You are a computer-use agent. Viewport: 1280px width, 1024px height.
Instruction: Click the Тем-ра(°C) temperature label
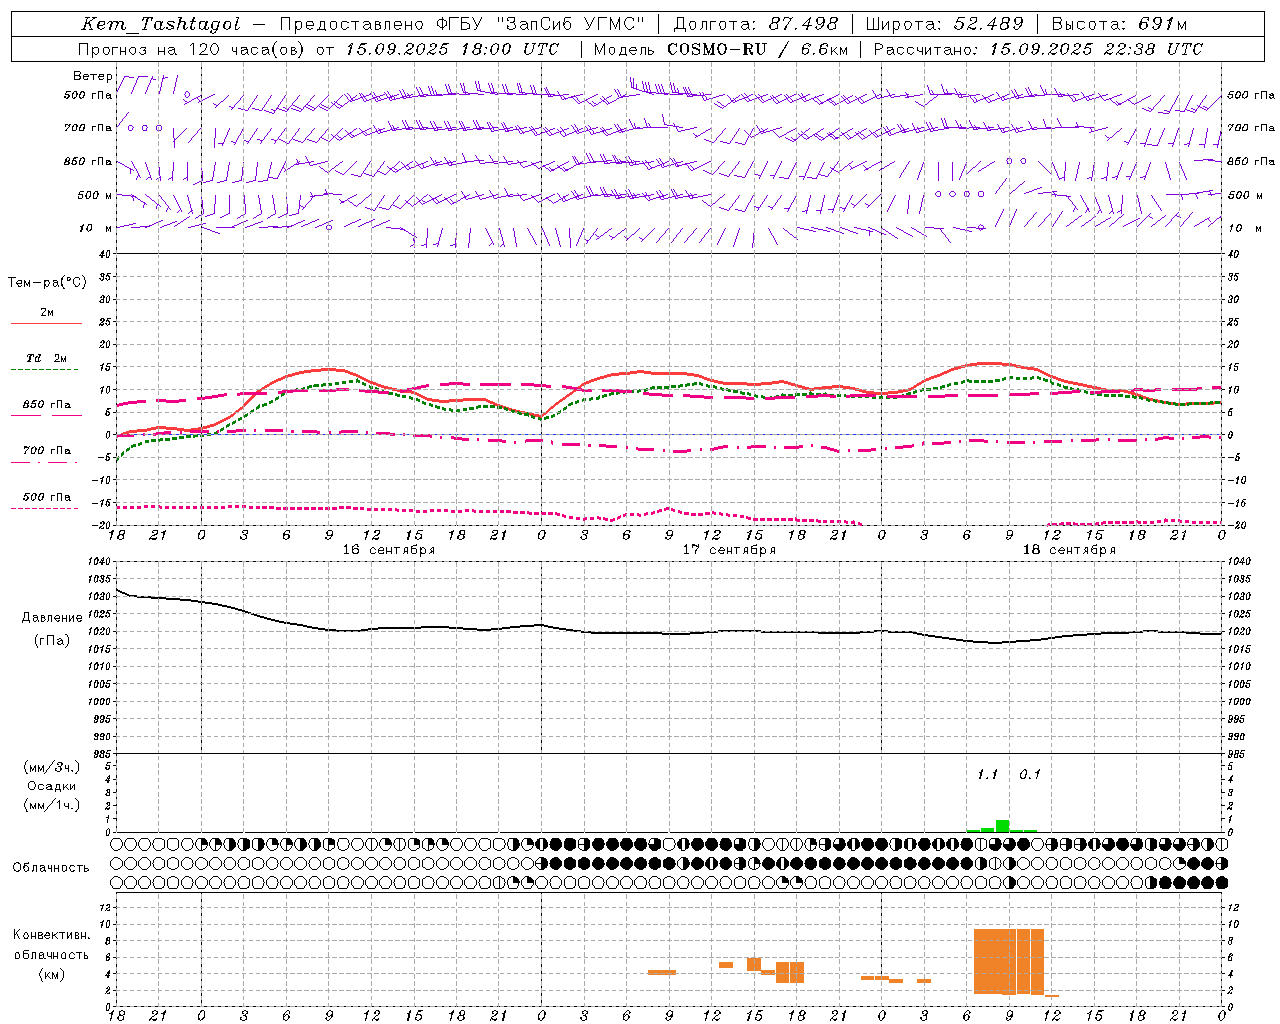[47, 283]
